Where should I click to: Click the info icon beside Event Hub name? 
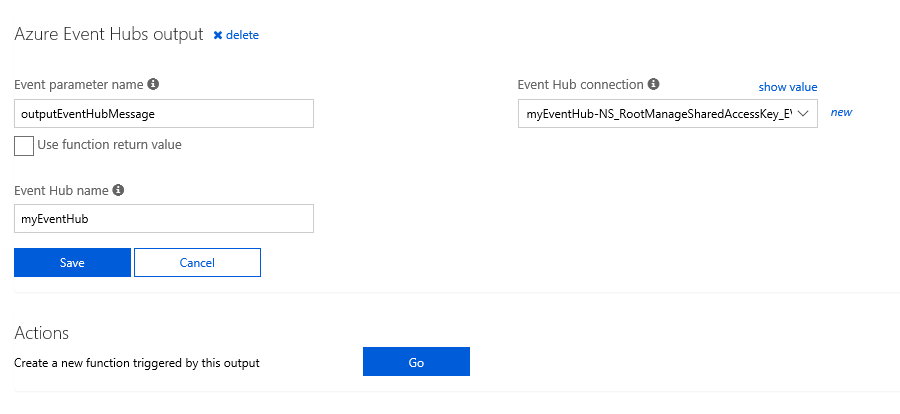(x=118, y=190)
